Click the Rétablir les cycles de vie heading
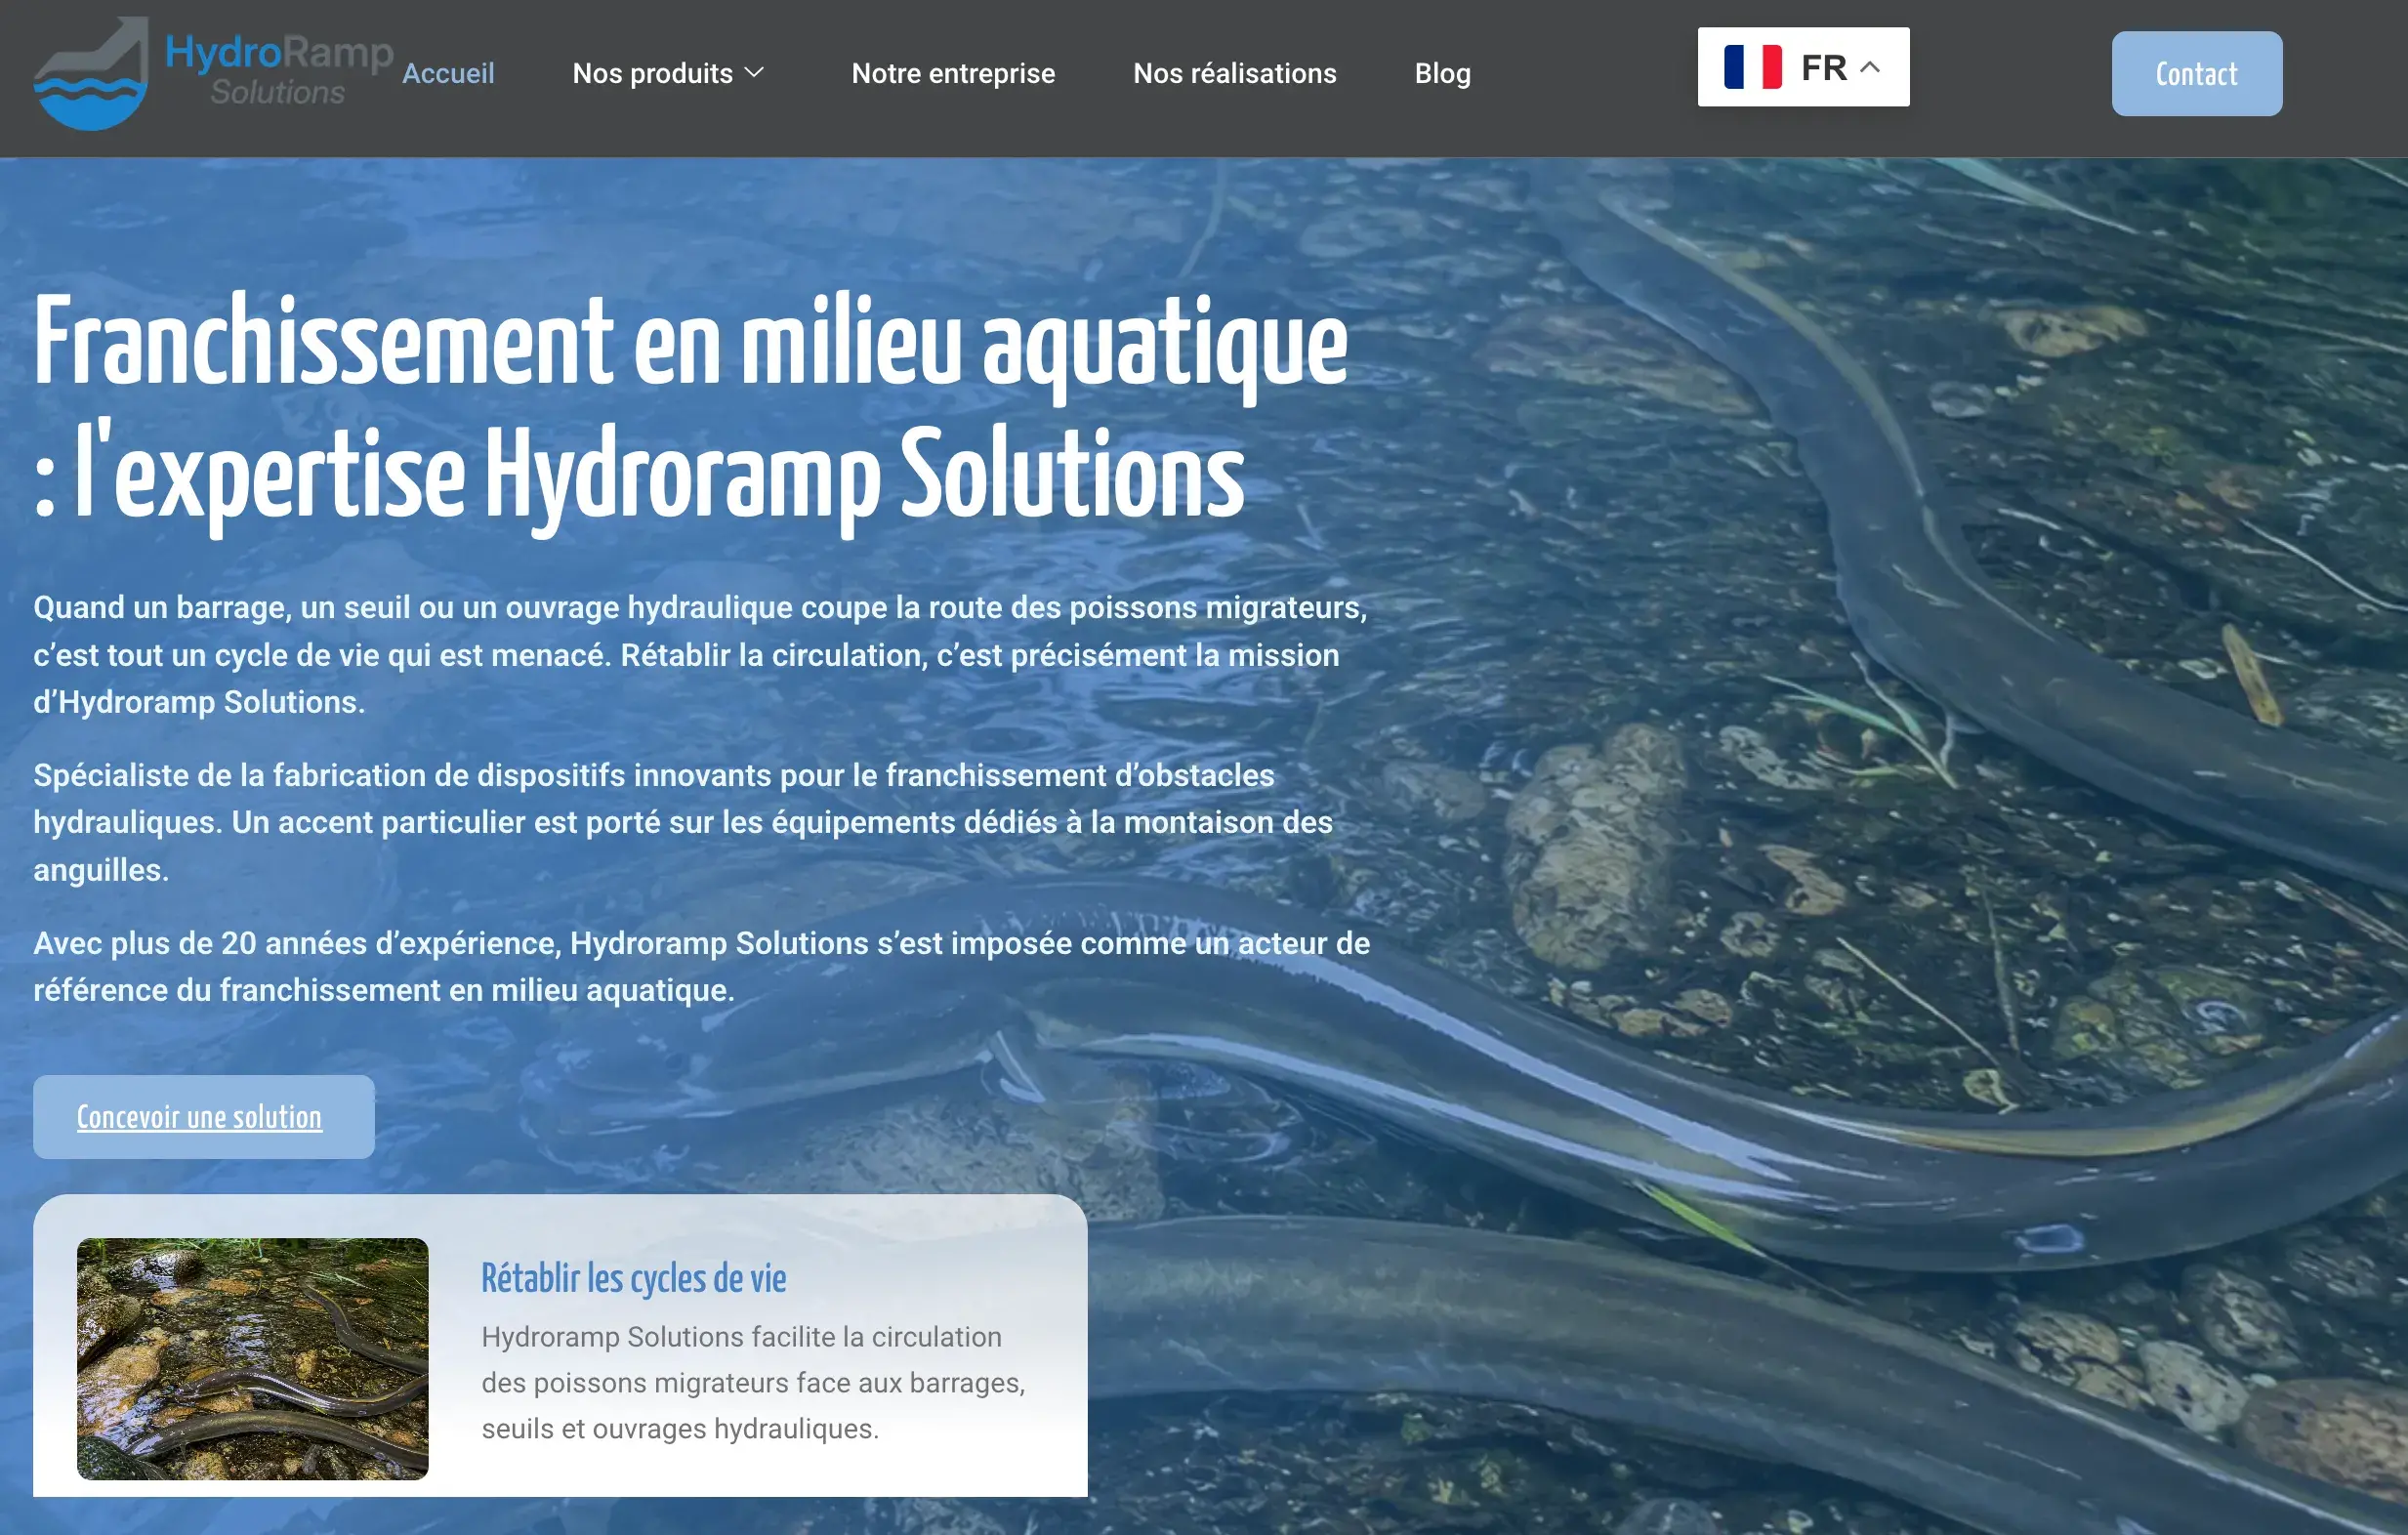The width and height of the screenshot is (2408, 1535). [x=633, y=1278]
